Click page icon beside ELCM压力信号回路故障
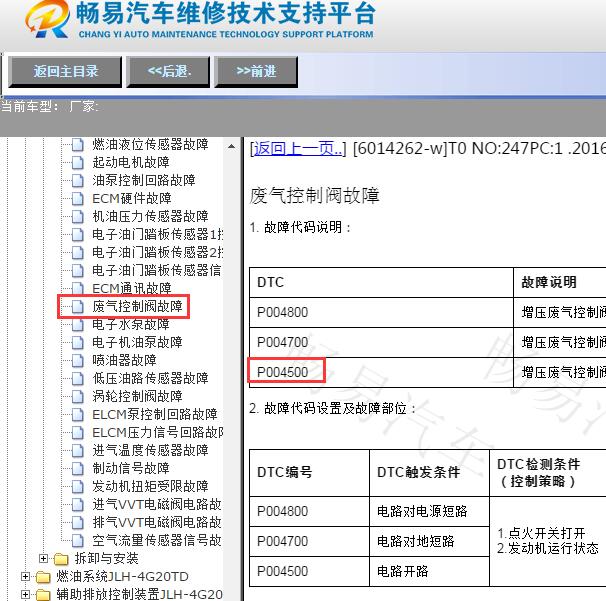Viewport: 606px width, 601px height. (78, 432)
